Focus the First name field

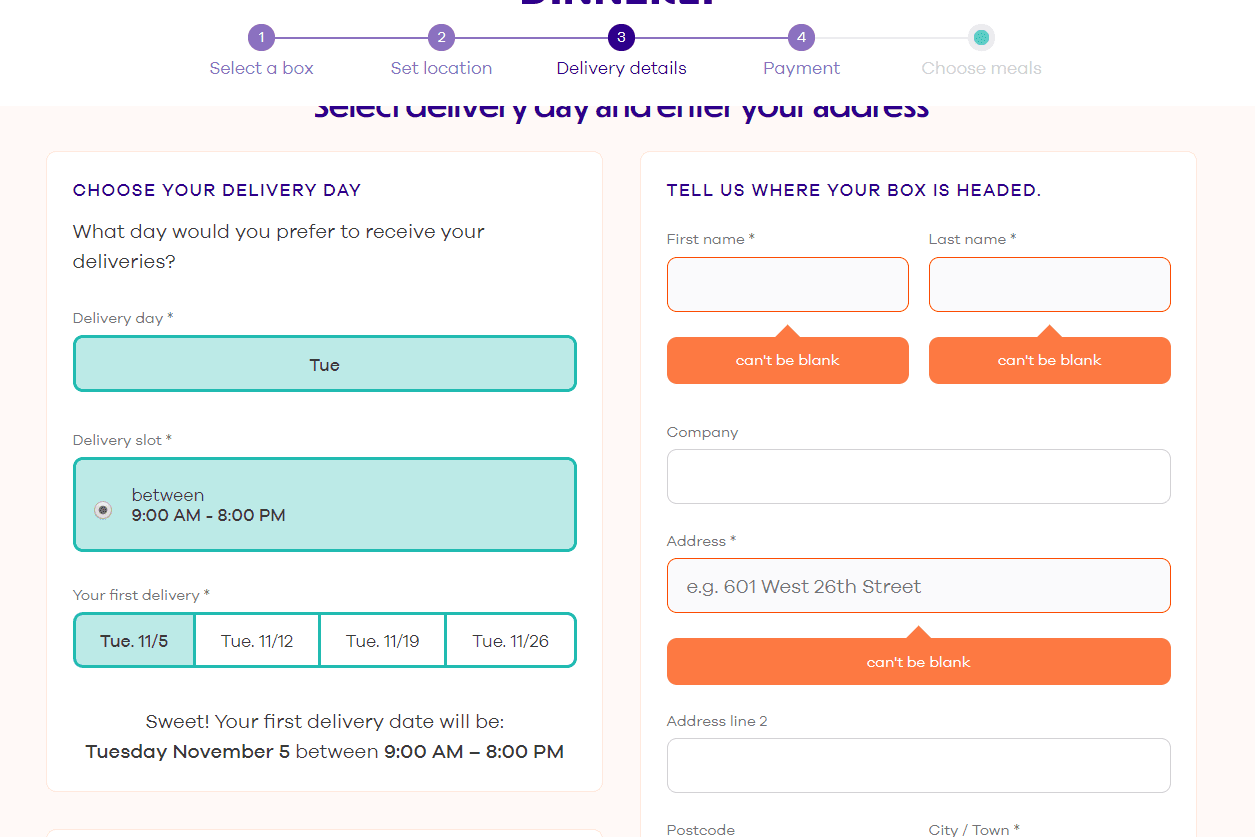(x=788, y=284)
